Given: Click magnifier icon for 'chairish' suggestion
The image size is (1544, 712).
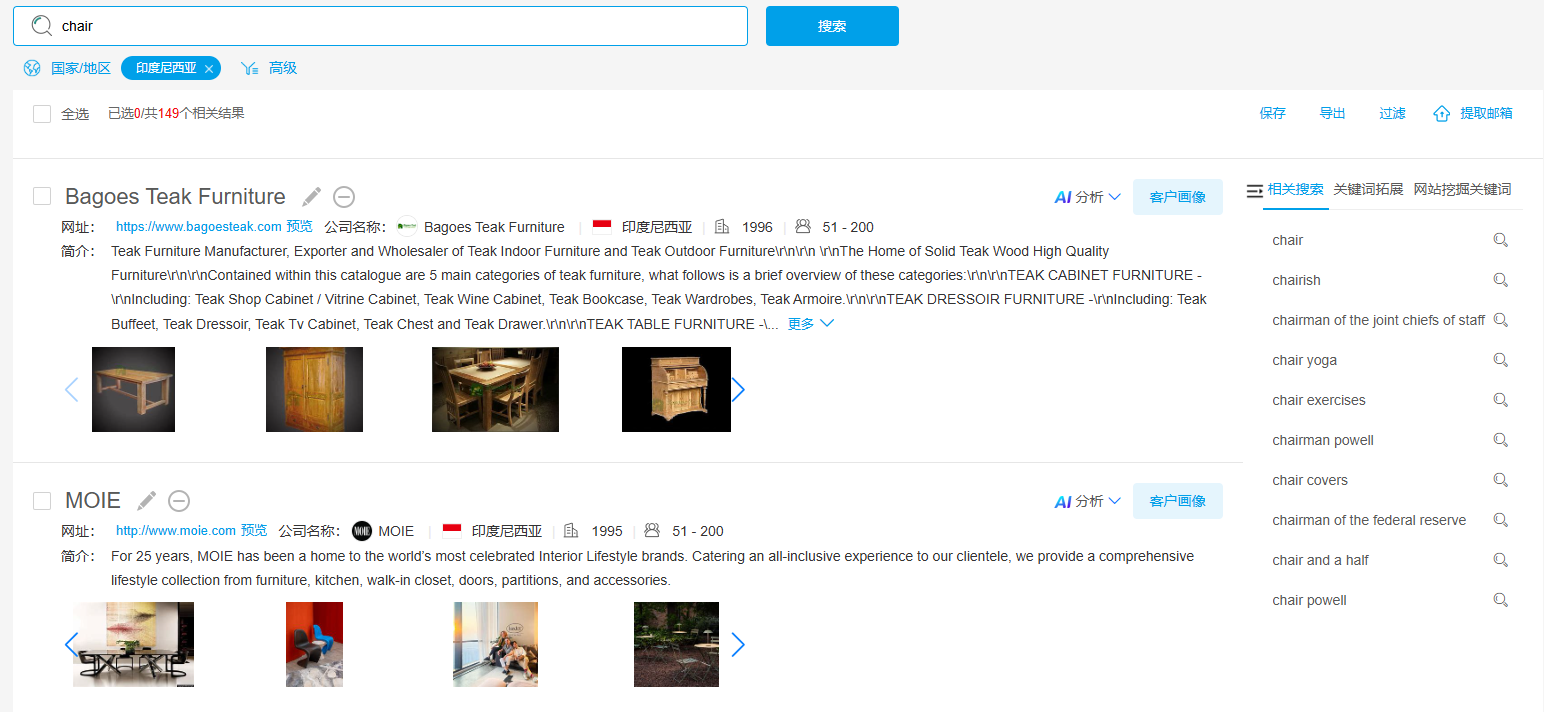Looking at the screenshot, I should (1500, 280).
